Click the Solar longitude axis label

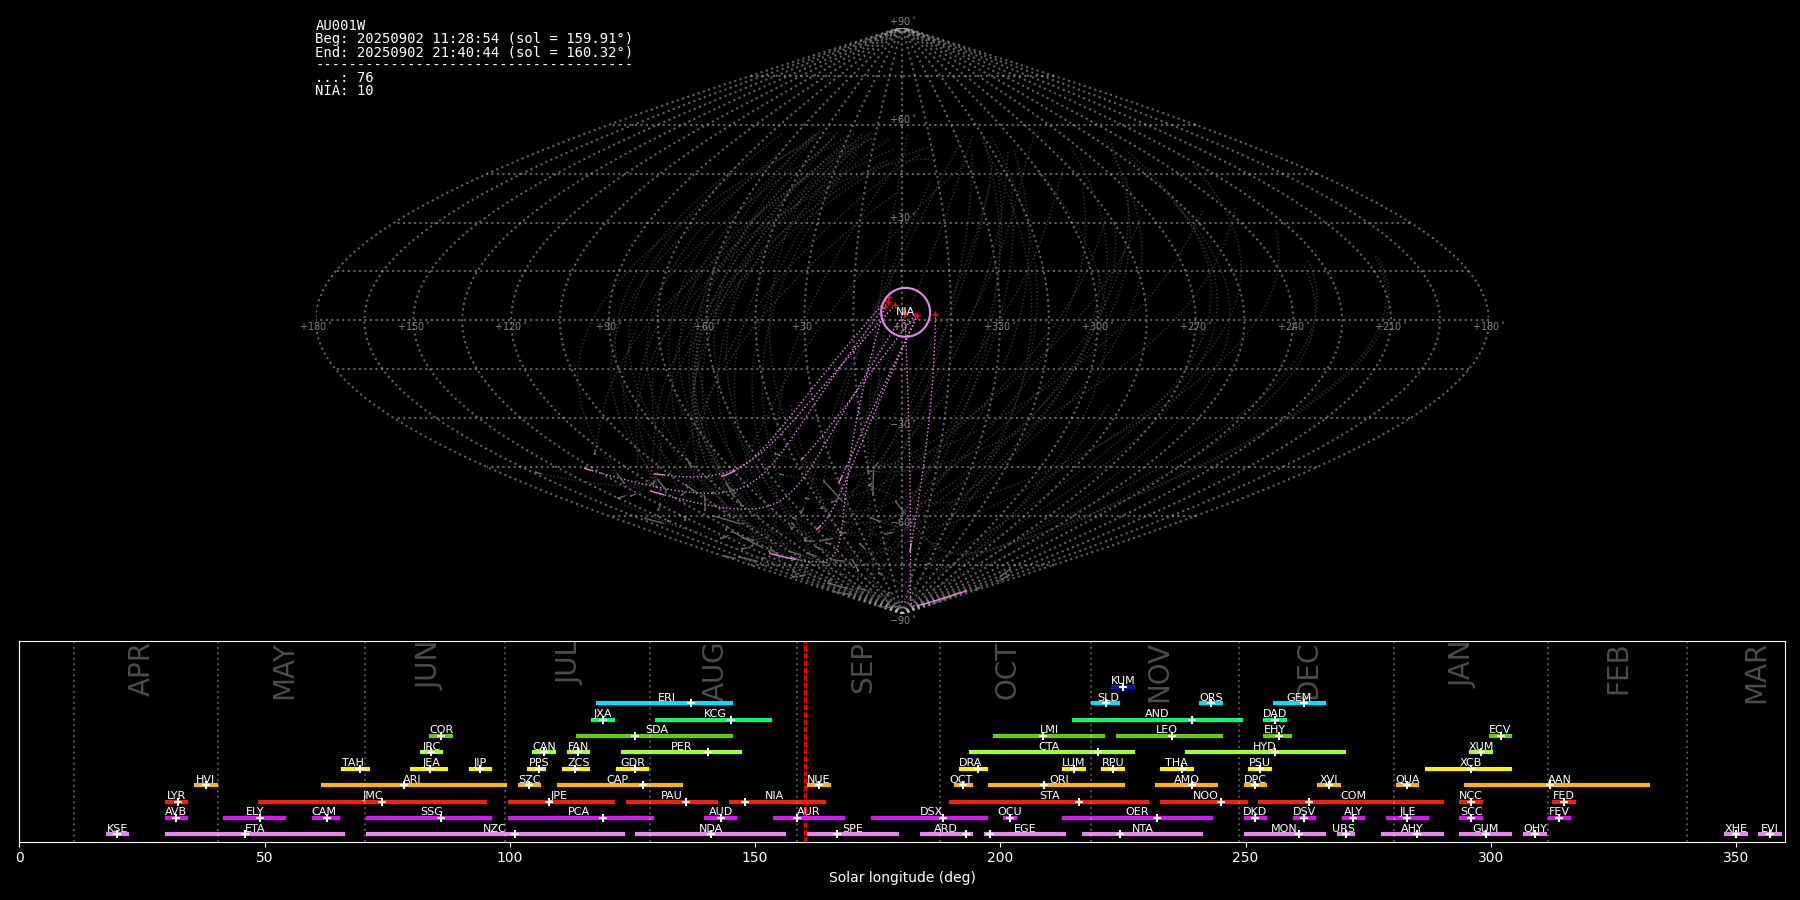coord(901,877)
